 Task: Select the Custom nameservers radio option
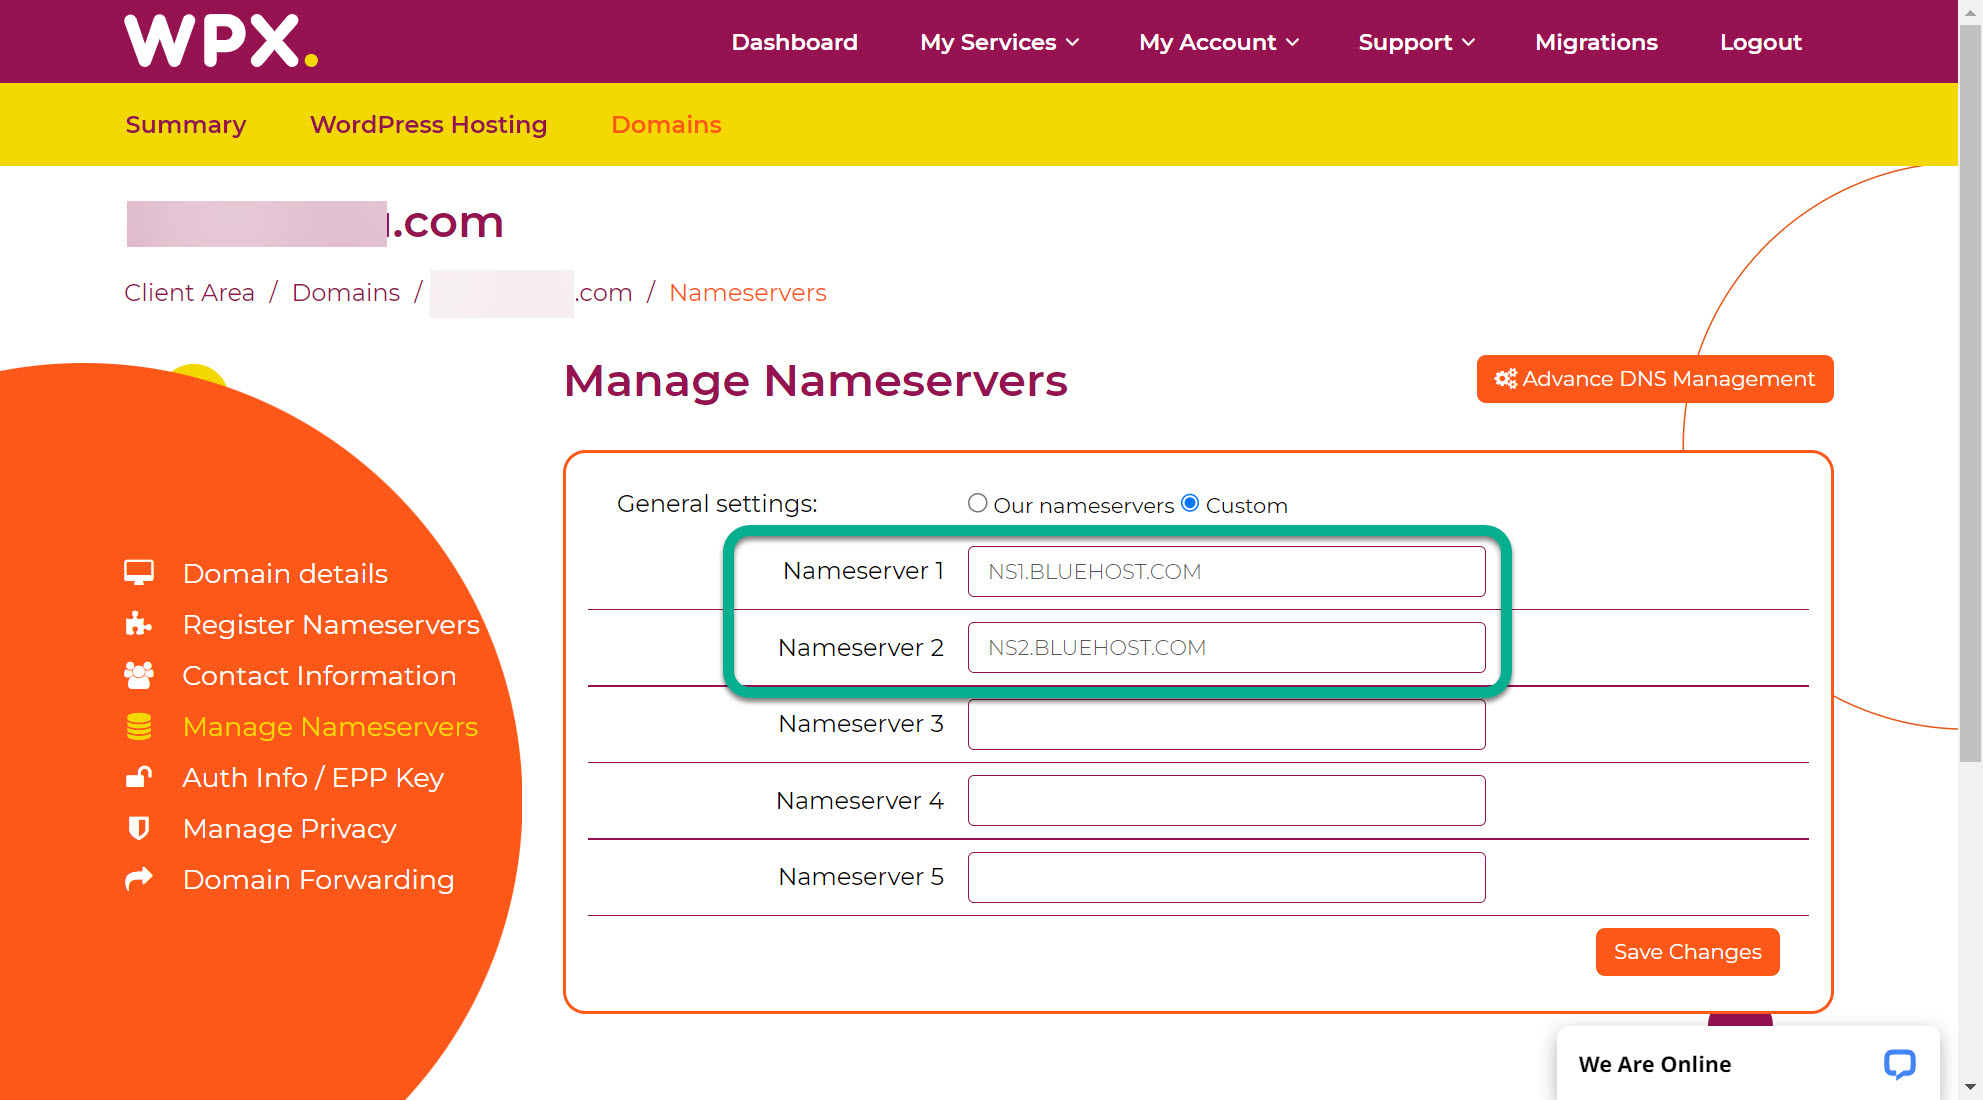(x=1190, y=503)
